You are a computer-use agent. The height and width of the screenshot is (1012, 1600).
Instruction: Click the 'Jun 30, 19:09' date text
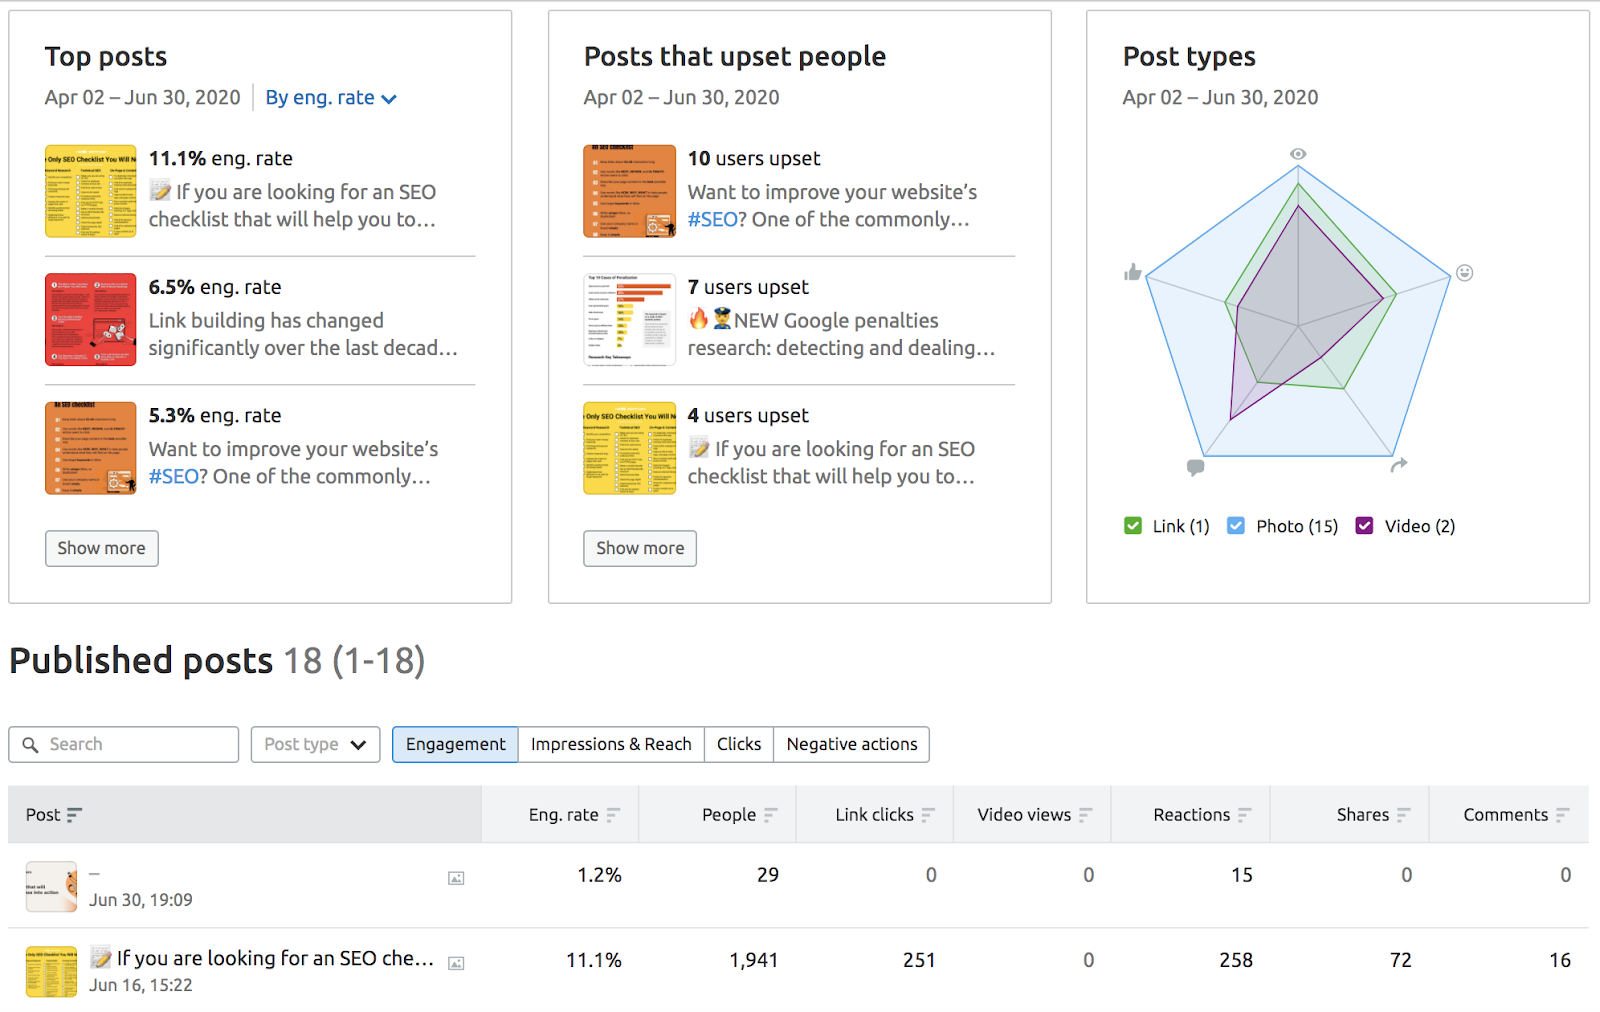141,901
